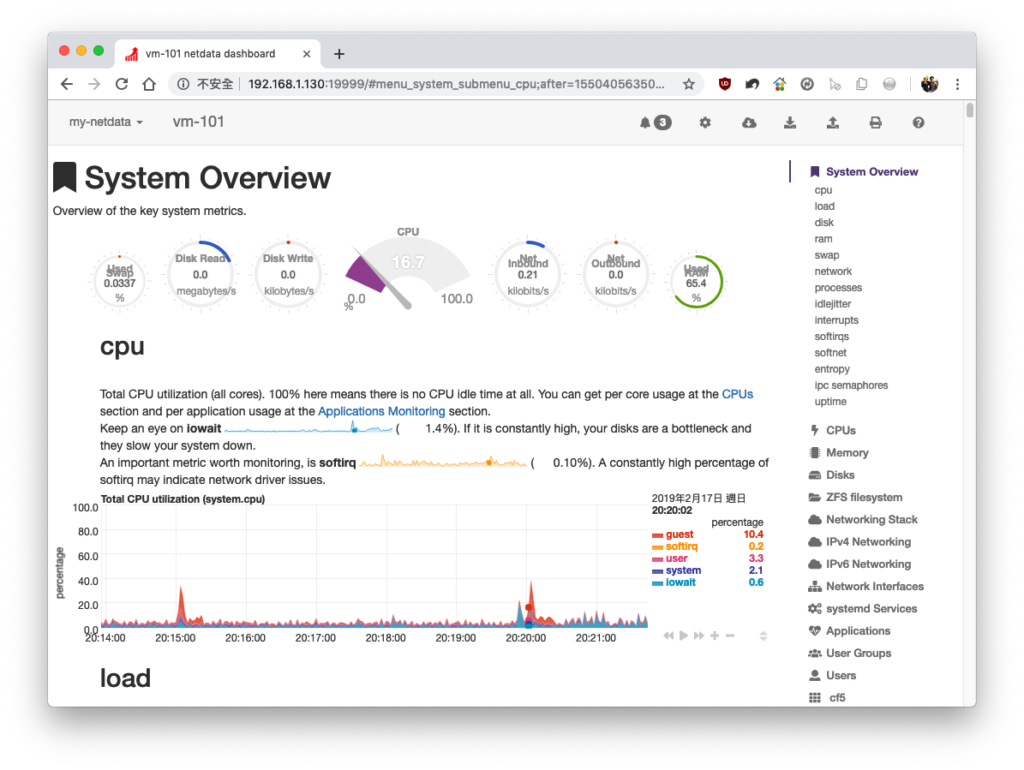The image size is (1024, 770).
Task: Open the my-netdata dropdown menu
Action: pos(106,122)
